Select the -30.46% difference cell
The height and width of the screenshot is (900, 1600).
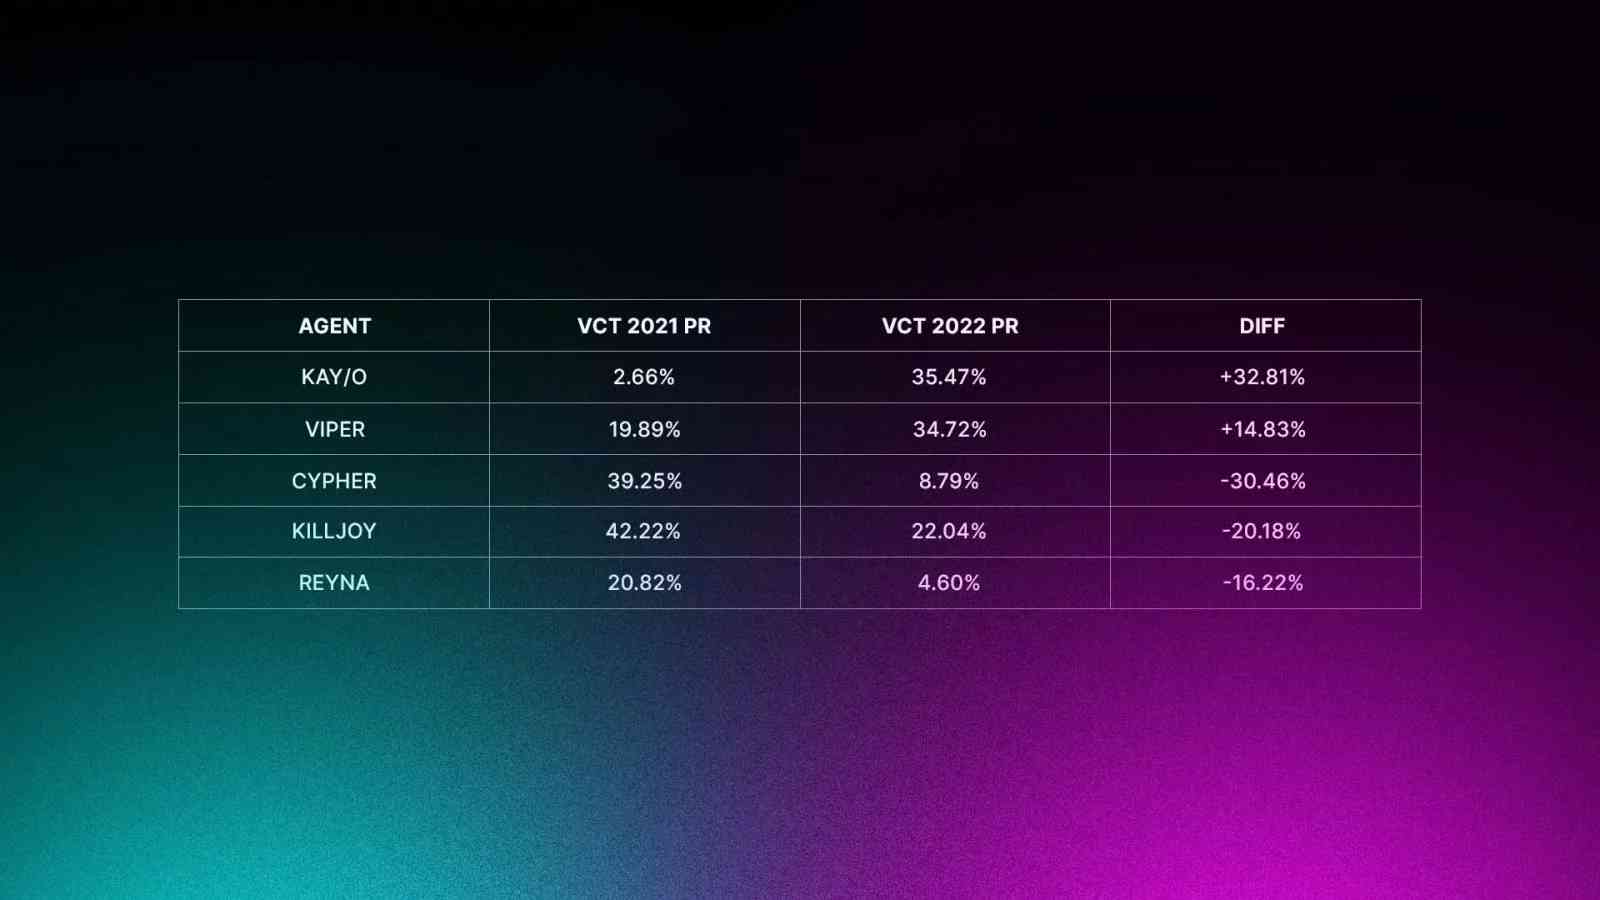click(x=1263, y=481)
